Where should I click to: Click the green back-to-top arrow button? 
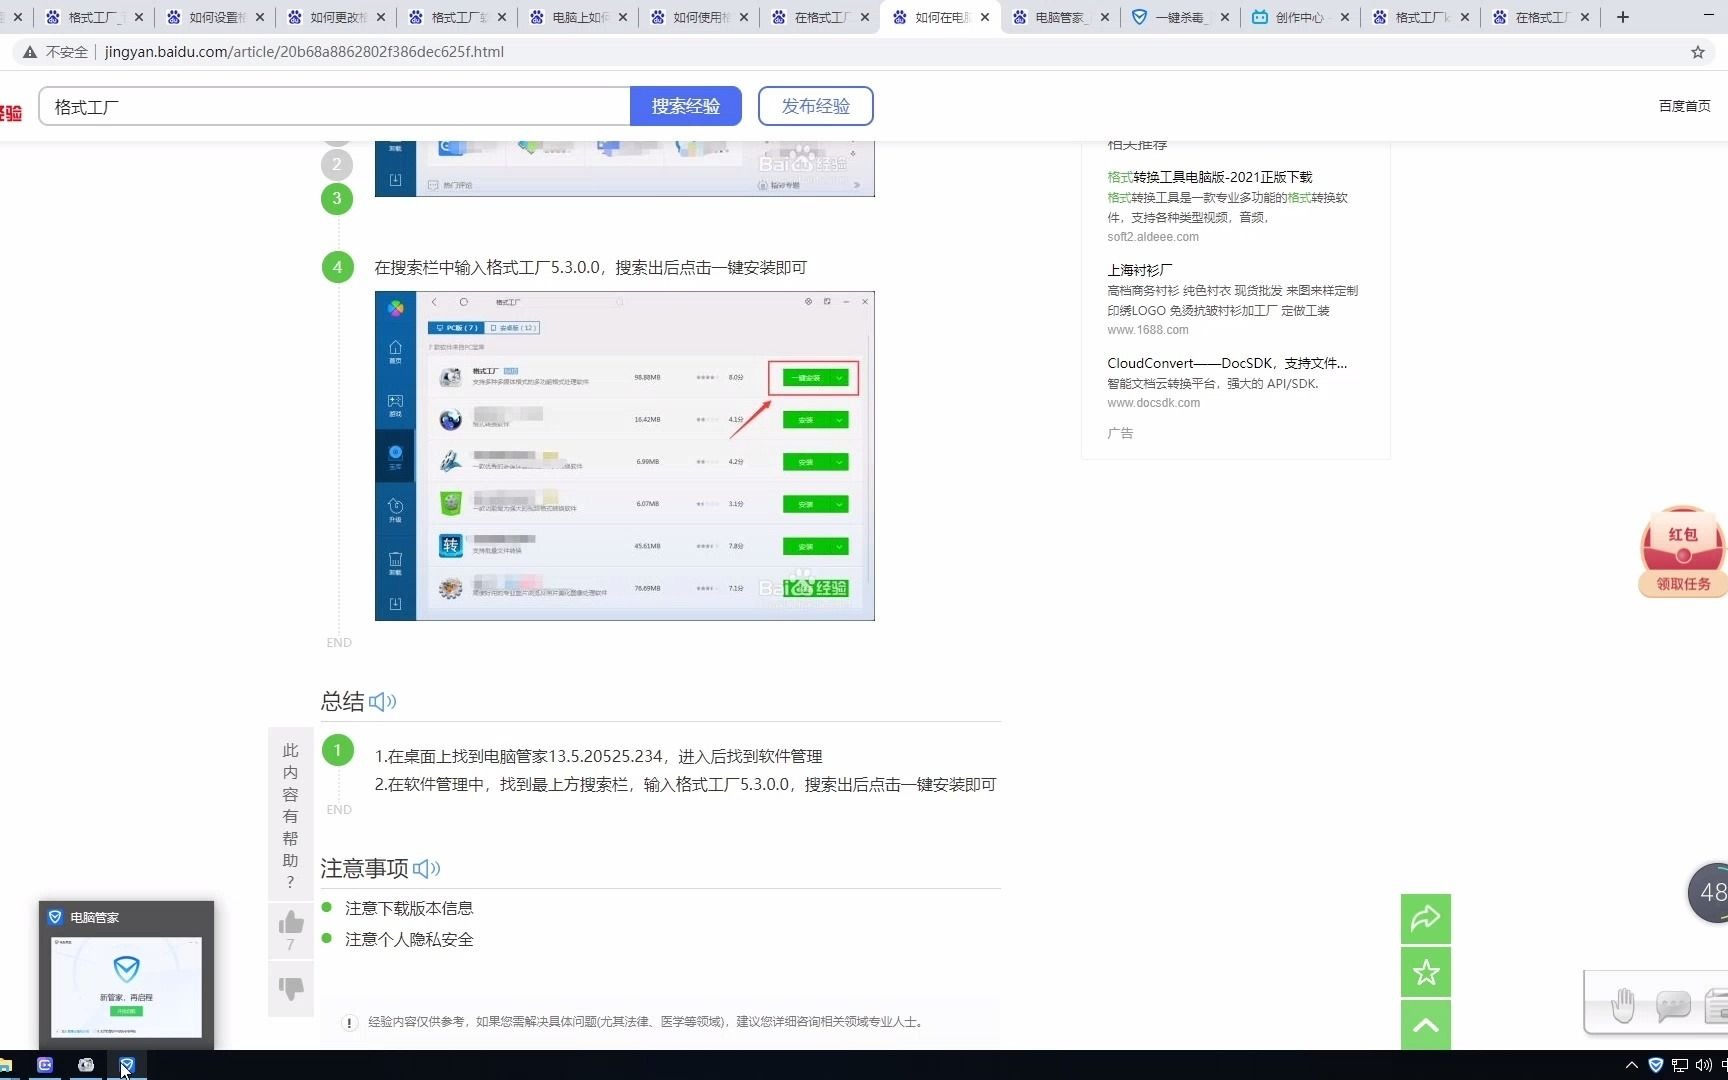pos(1426,1025)
